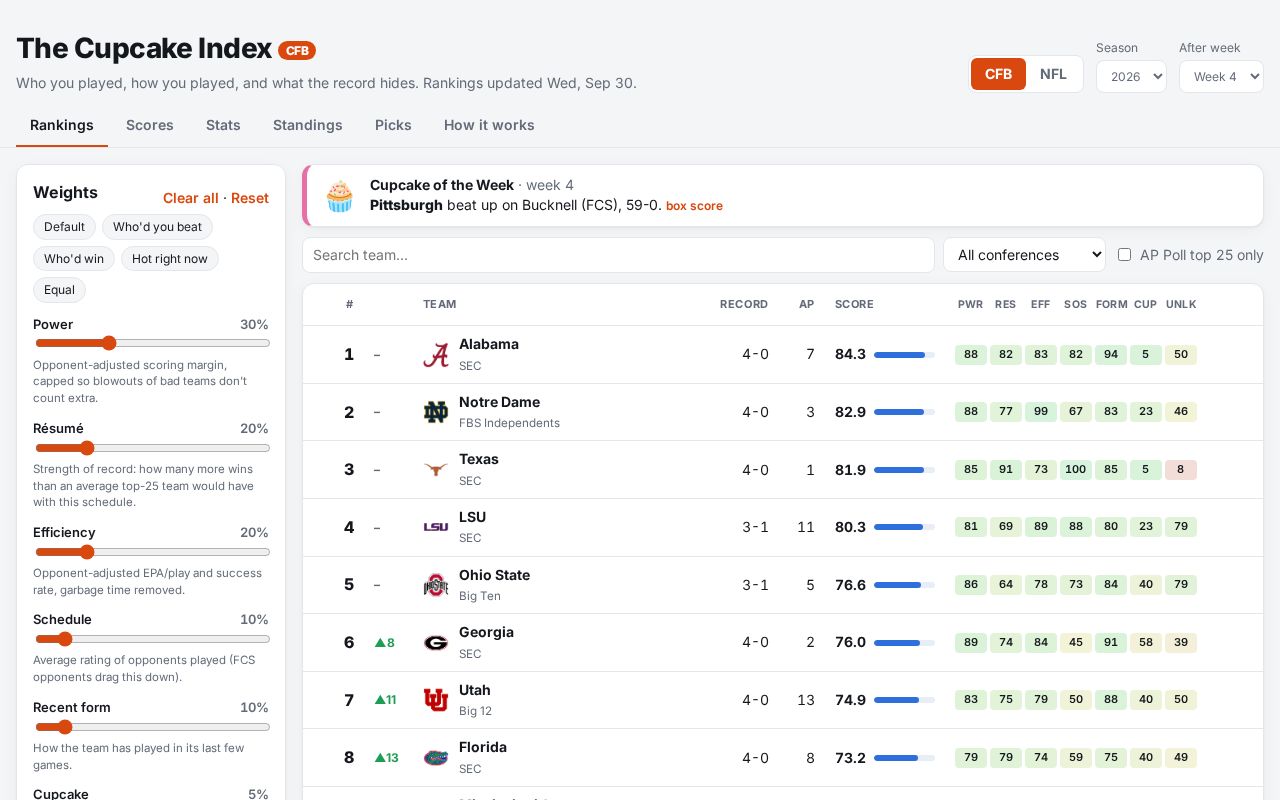Click the Georgia team logo
This screenshot has width=1280, height=800.
pyautogui.click(x=436, y=643)
